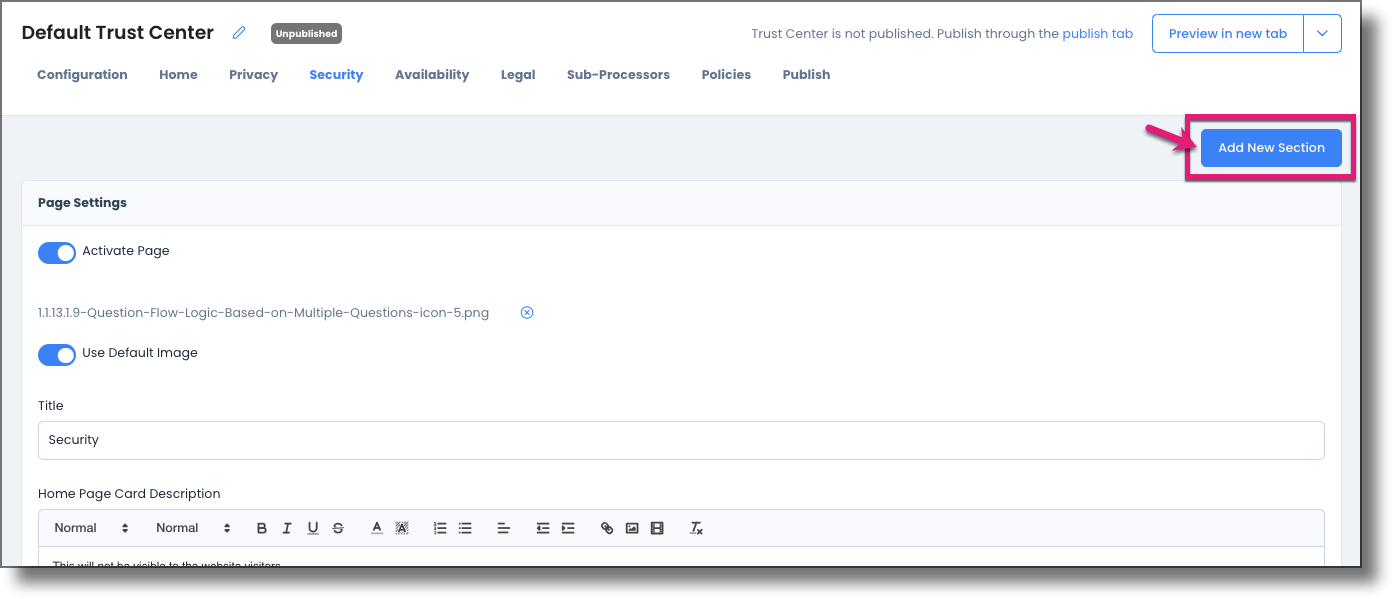This screenshot has width=1393, height=599.
Task: Increase the text indent
Action: 568,528
